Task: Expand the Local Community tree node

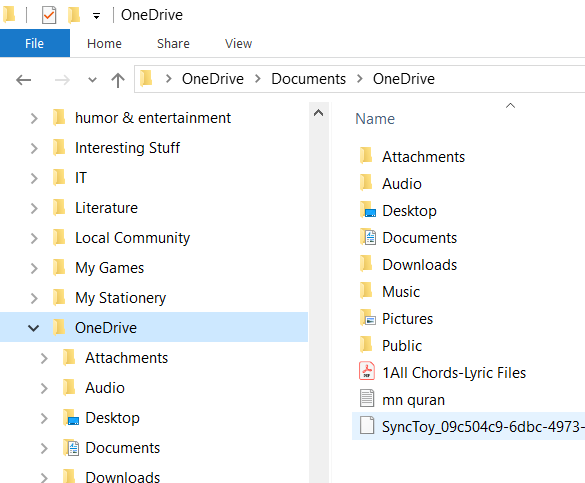Action: pos(34,238)
